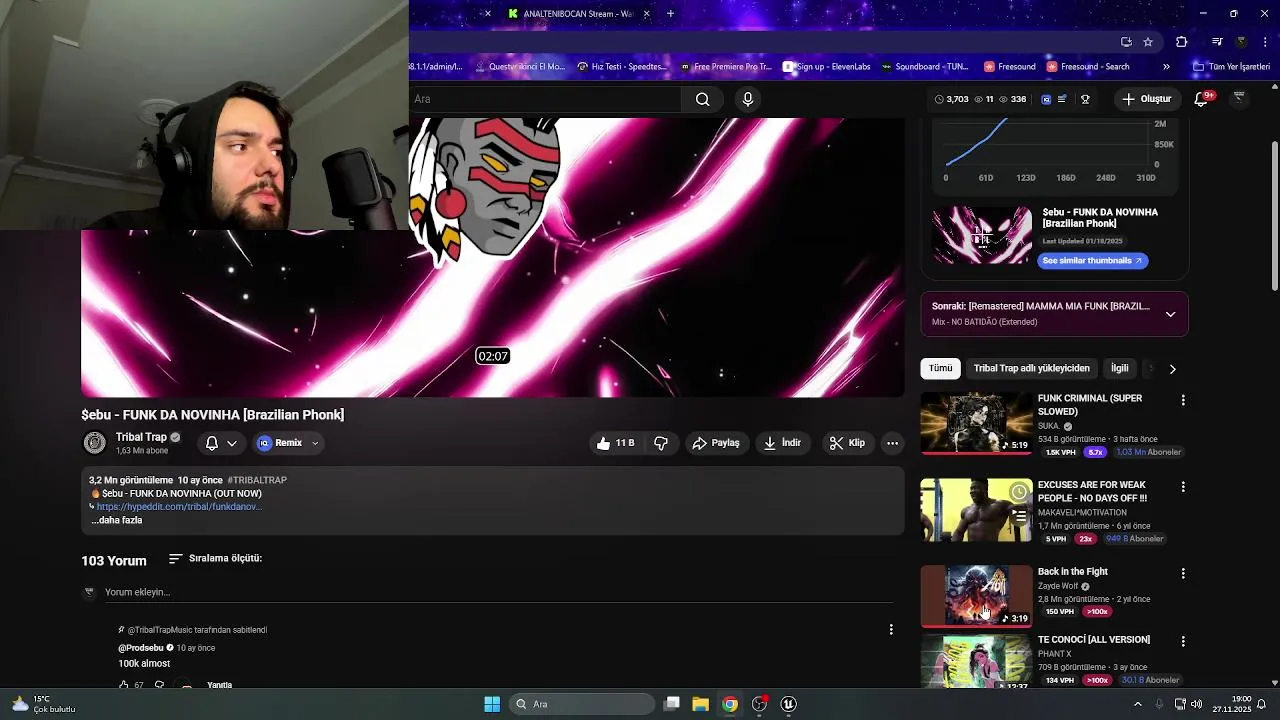Open File Explorer from the taskbar
1280x720 pixels.
[700, 704]
